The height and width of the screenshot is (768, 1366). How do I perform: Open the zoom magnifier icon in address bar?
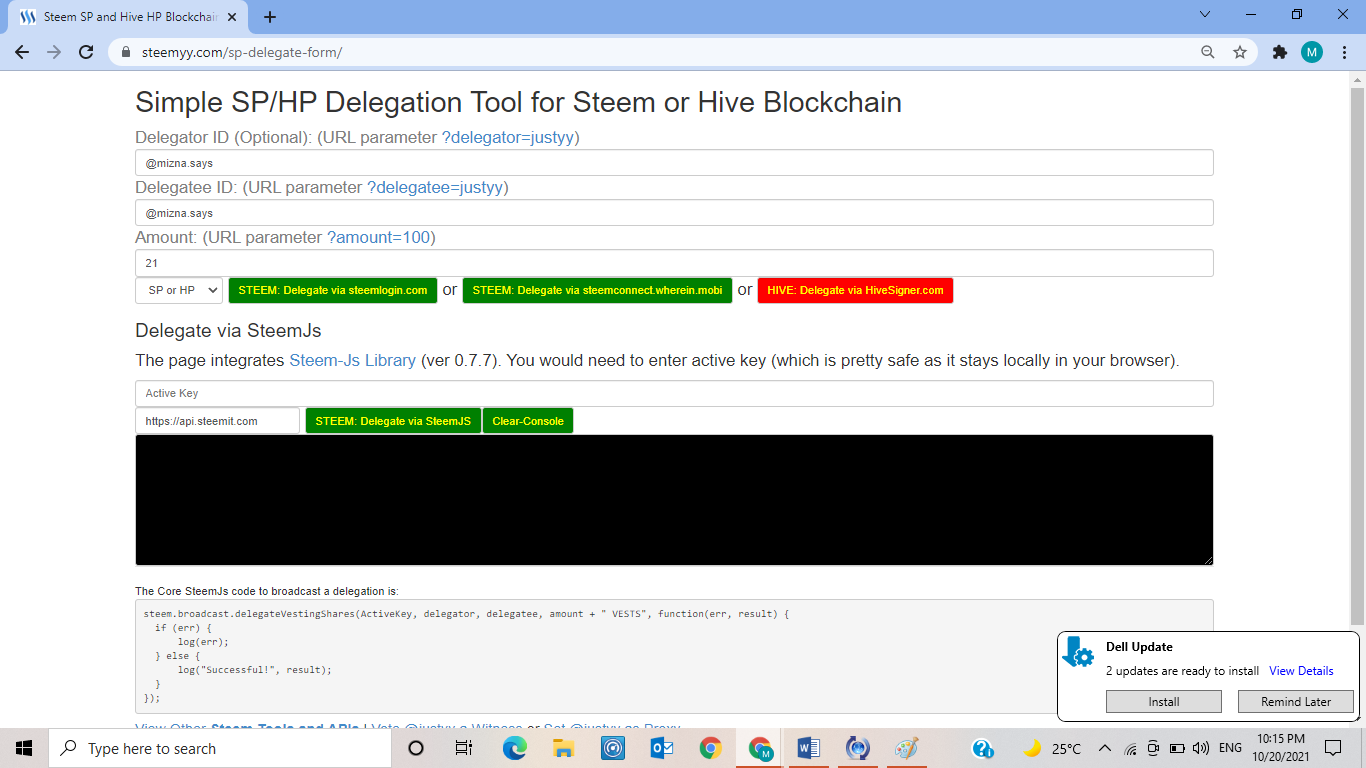(x=1208, y=52)
